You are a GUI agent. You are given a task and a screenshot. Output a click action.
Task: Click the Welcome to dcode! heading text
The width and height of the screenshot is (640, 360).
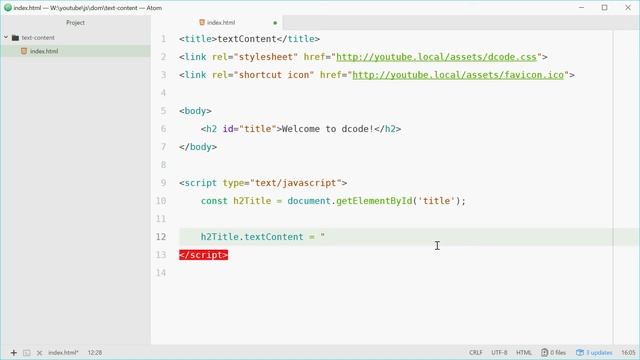pyautogui.click(x=328, y=129)
